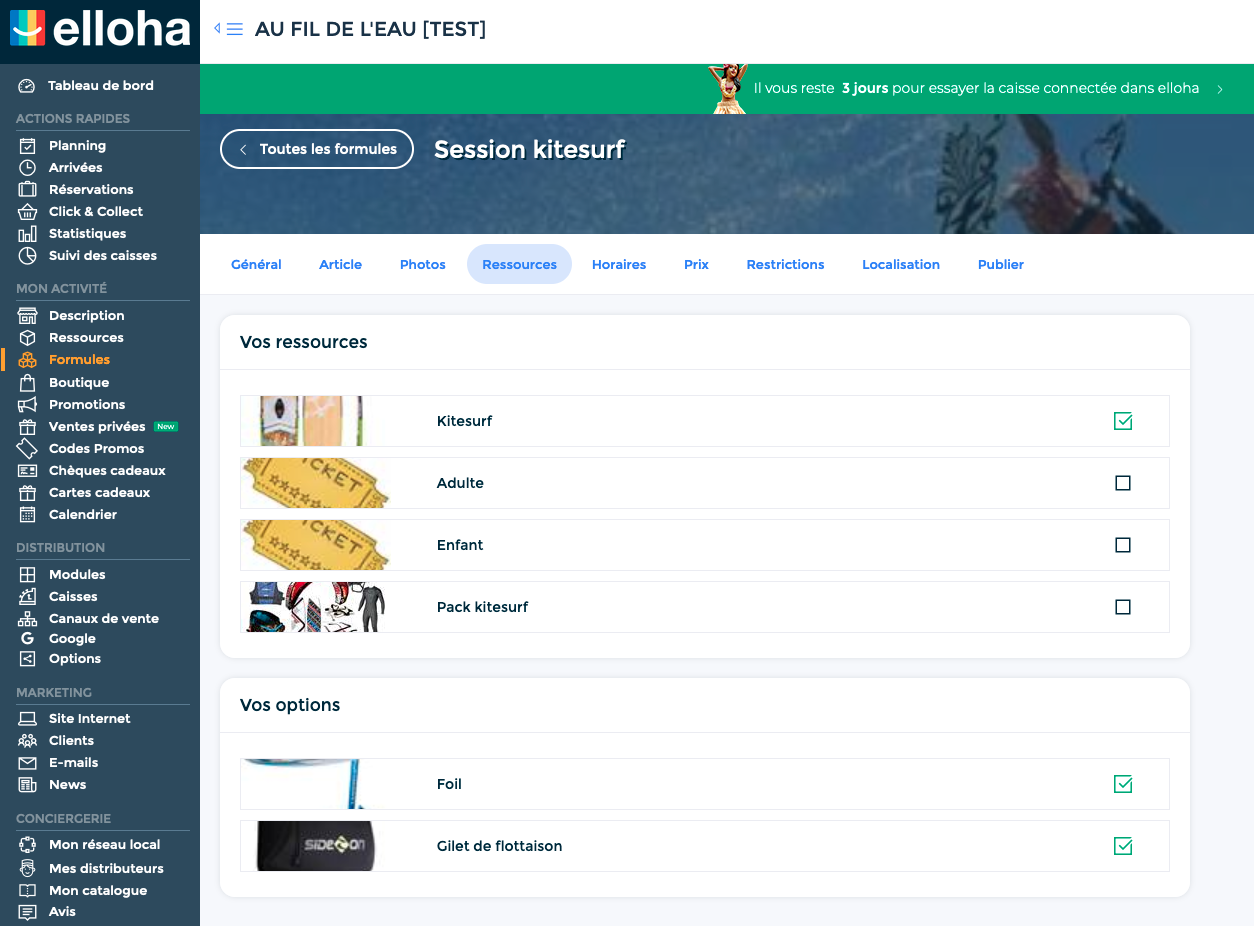Screen dimensions: 1254x926
Task: Click the Promotions megaphone icon
Action: tap(28, 405)
